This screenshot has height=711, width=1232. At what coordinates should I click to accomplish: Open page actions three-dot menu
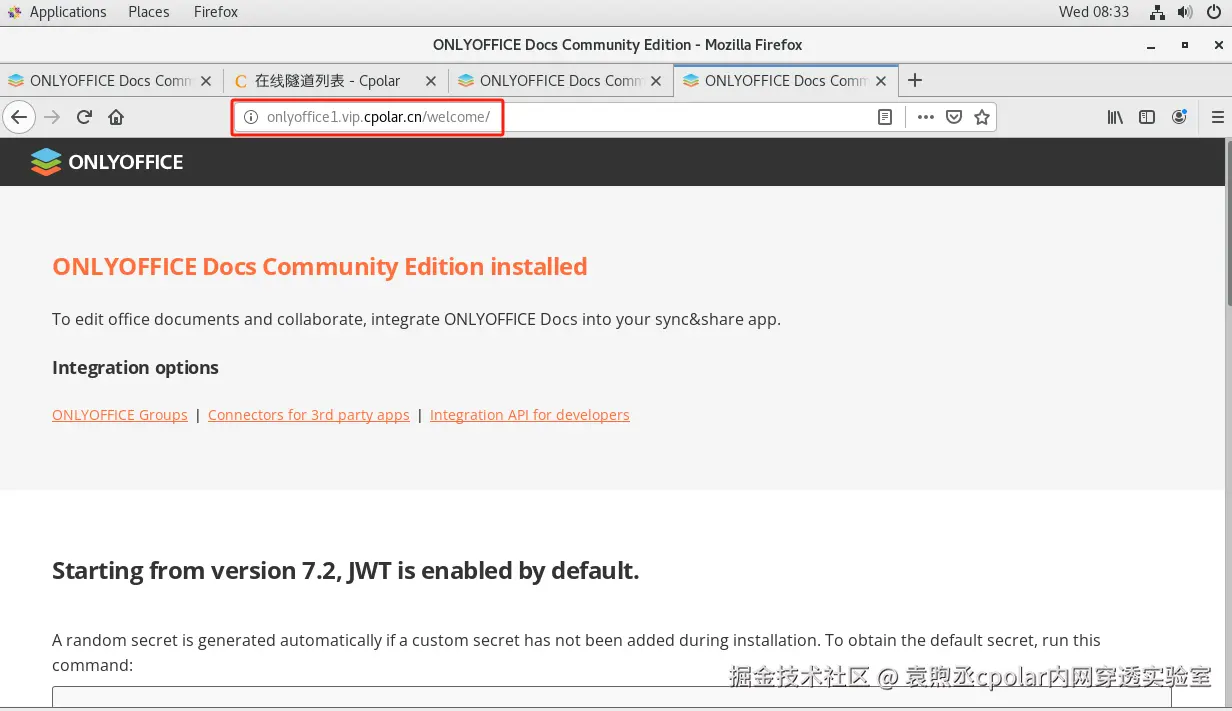(926, 117)
